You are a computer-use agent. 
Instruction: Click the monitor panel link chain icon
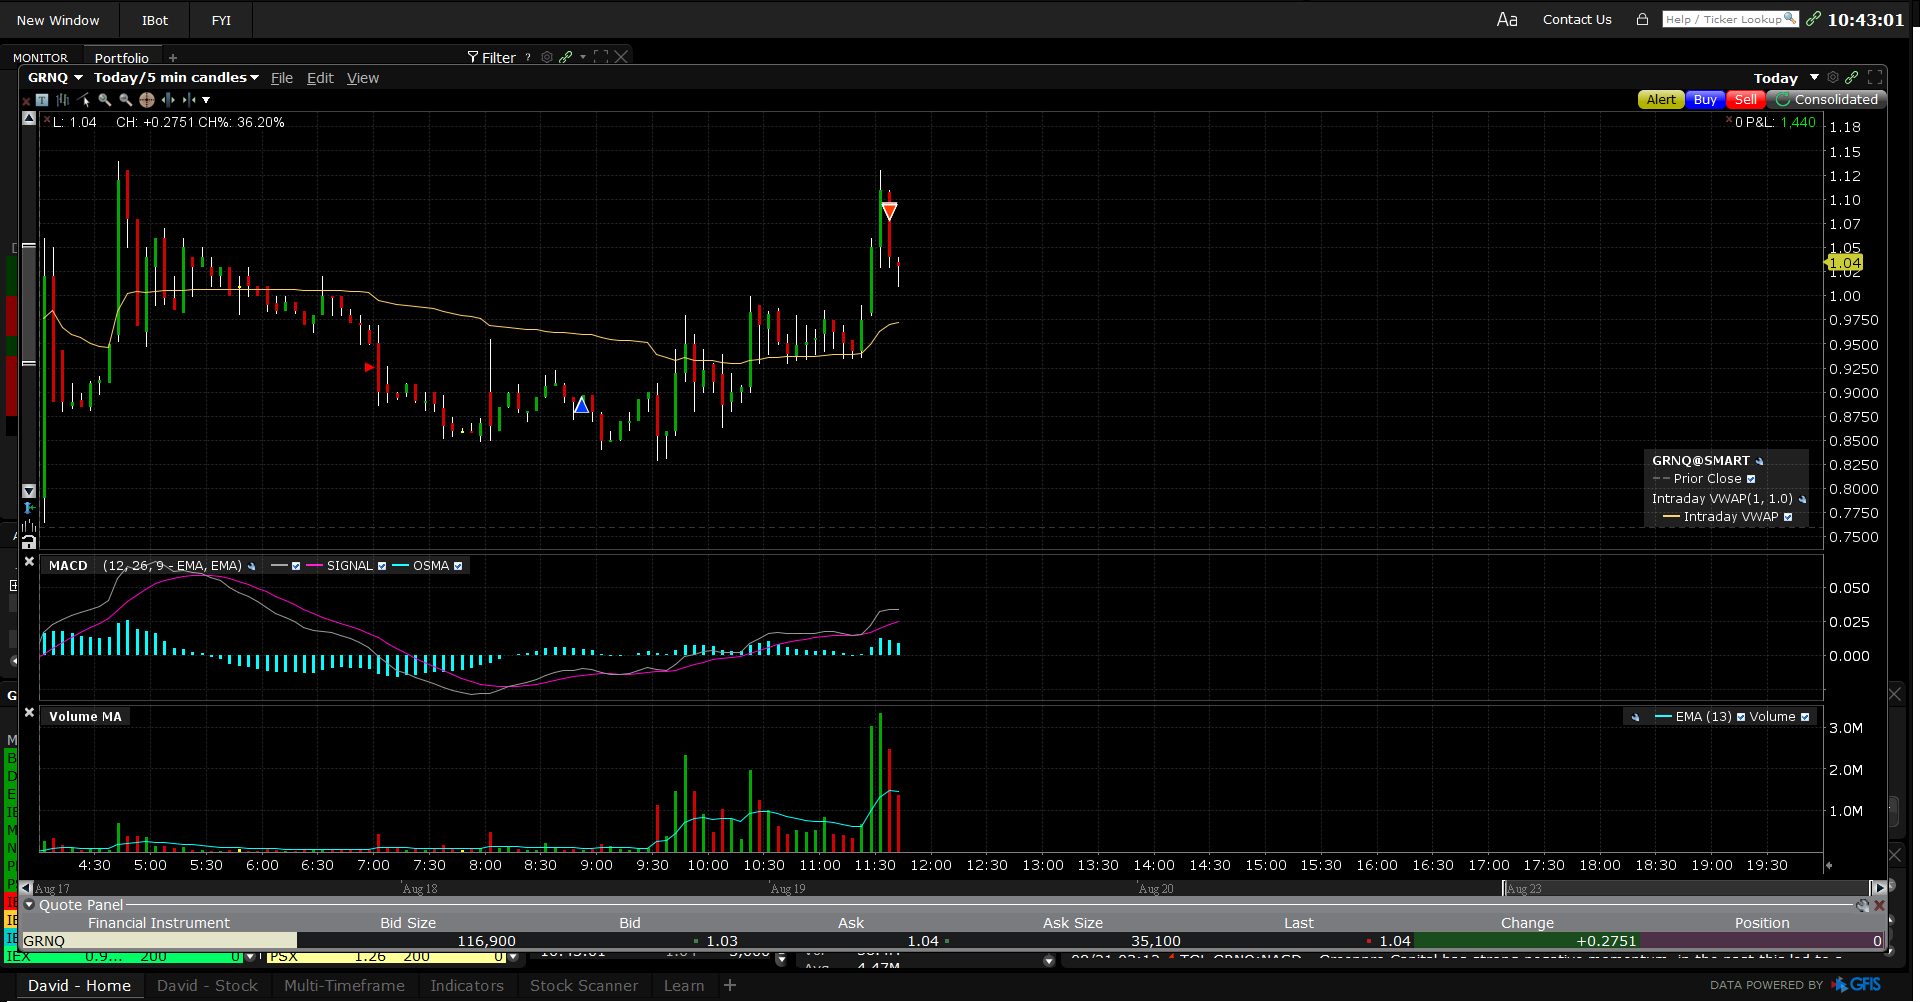565,57
